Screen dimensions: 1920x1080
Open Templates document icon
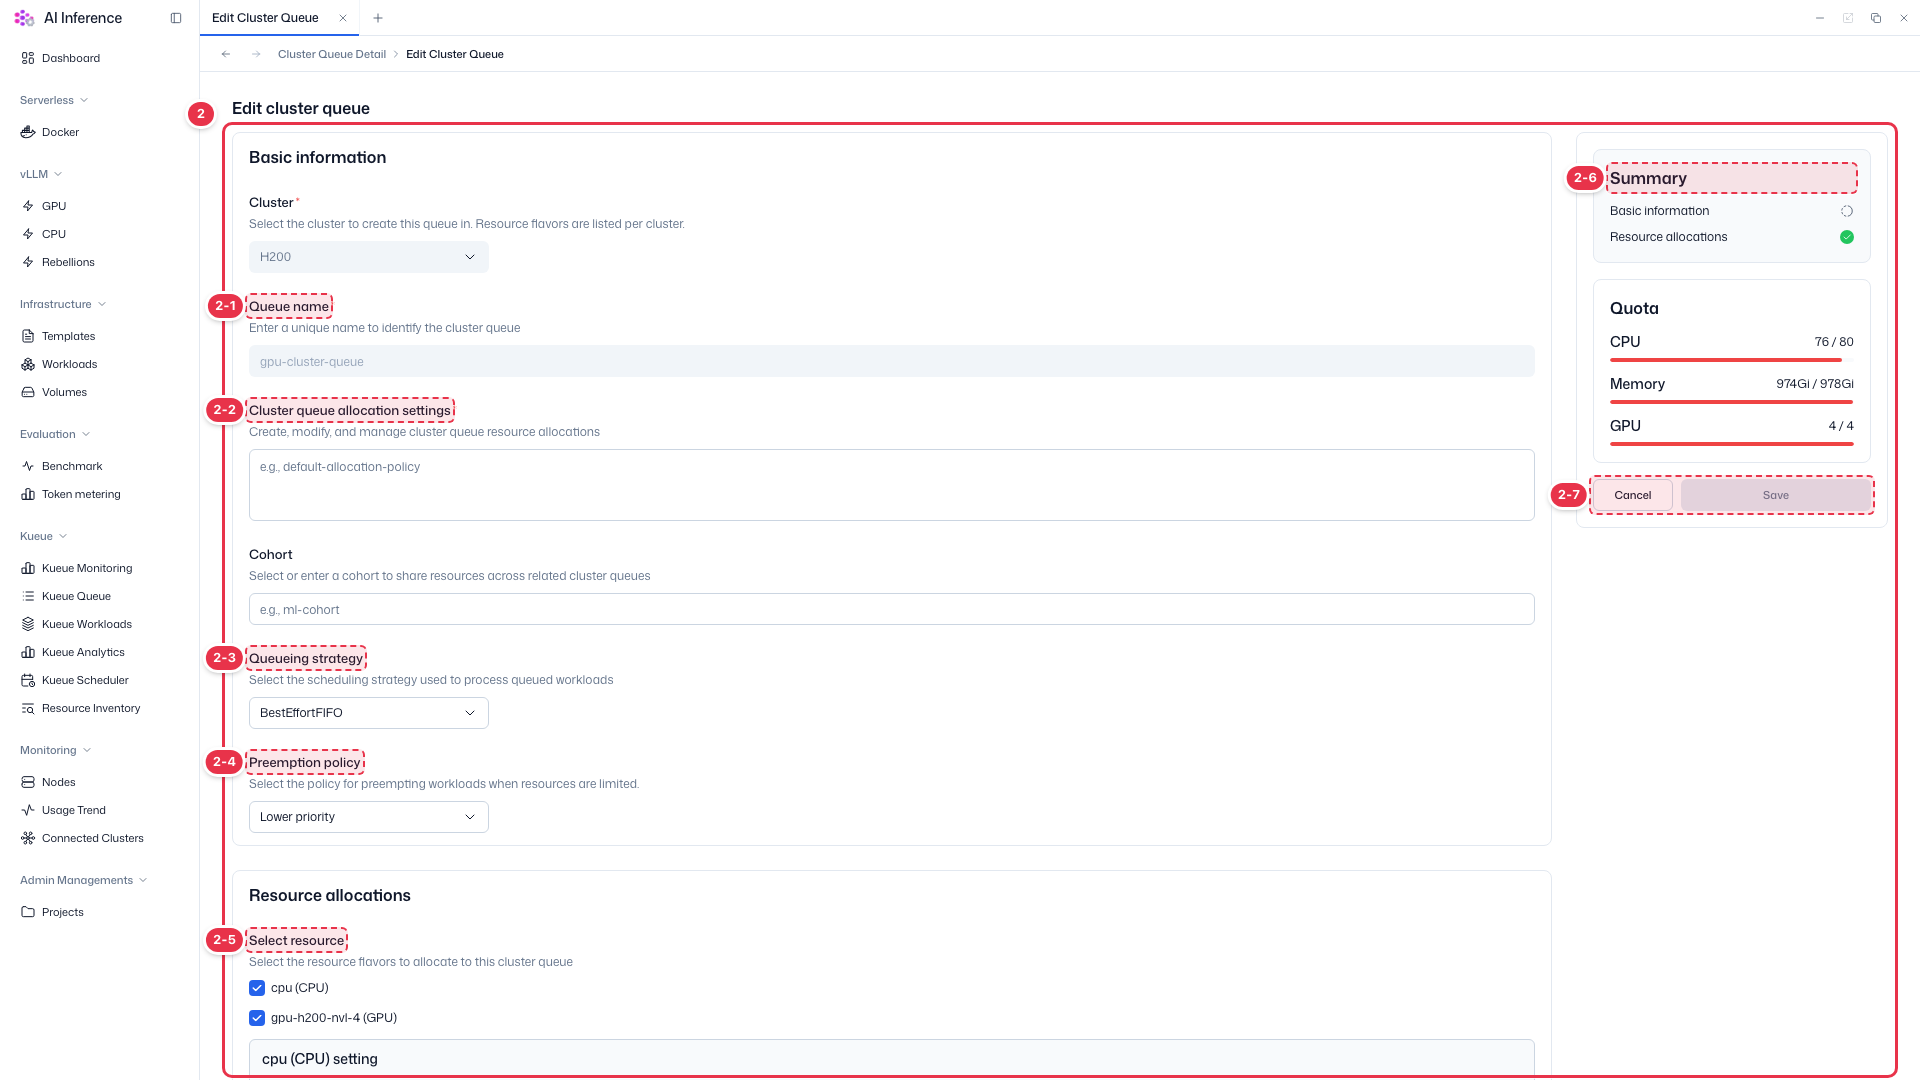(x=28, y=336)
